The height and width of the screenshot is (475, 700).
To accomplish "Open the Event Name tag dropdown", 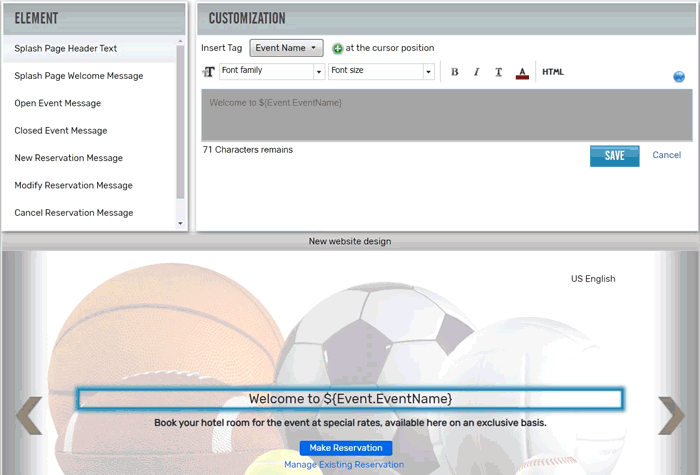I will point(286,48).
